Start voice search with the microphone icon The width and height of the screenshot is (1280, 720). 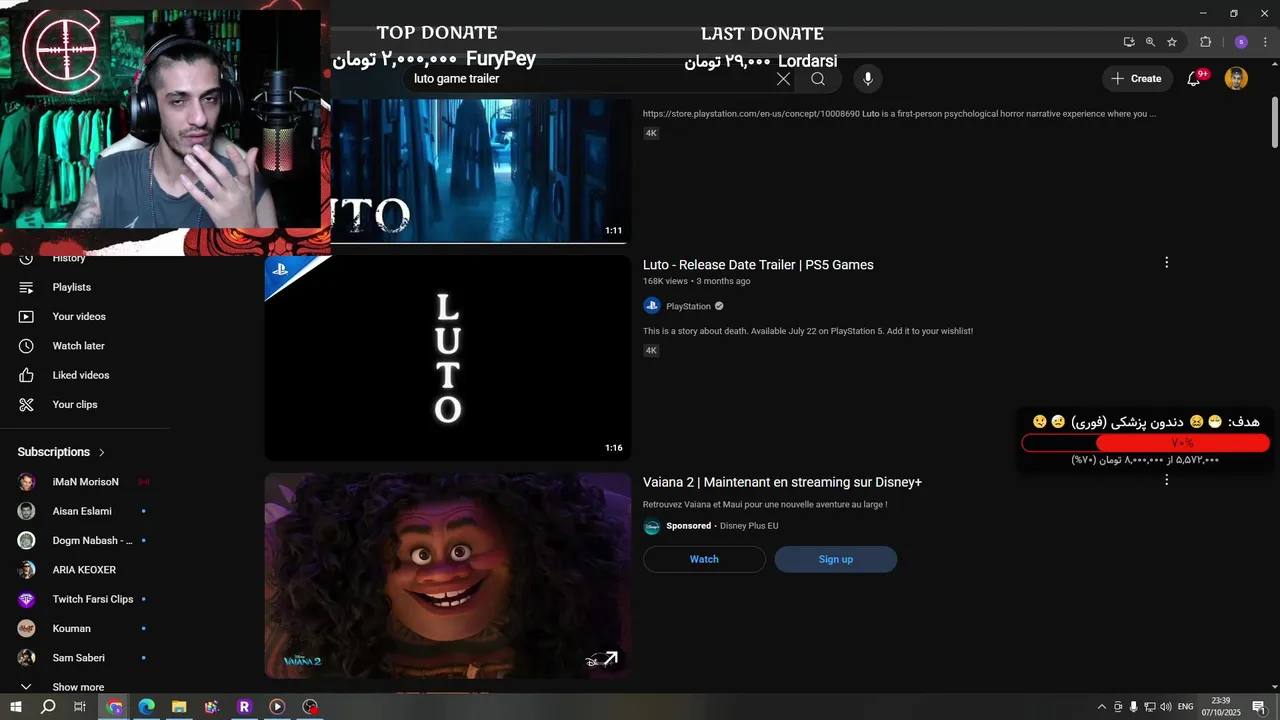click(x=868, y=79)
